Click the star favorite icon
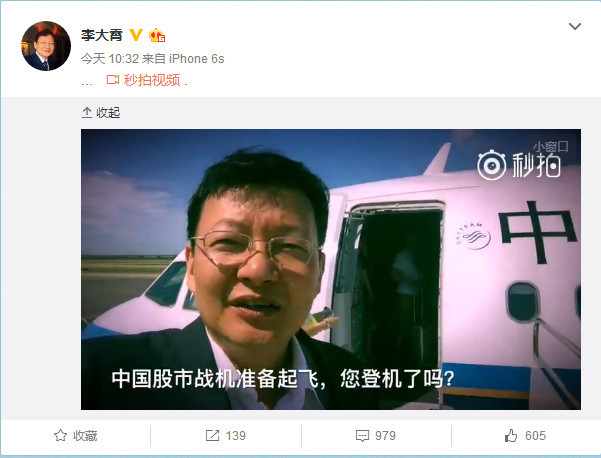 61,436
